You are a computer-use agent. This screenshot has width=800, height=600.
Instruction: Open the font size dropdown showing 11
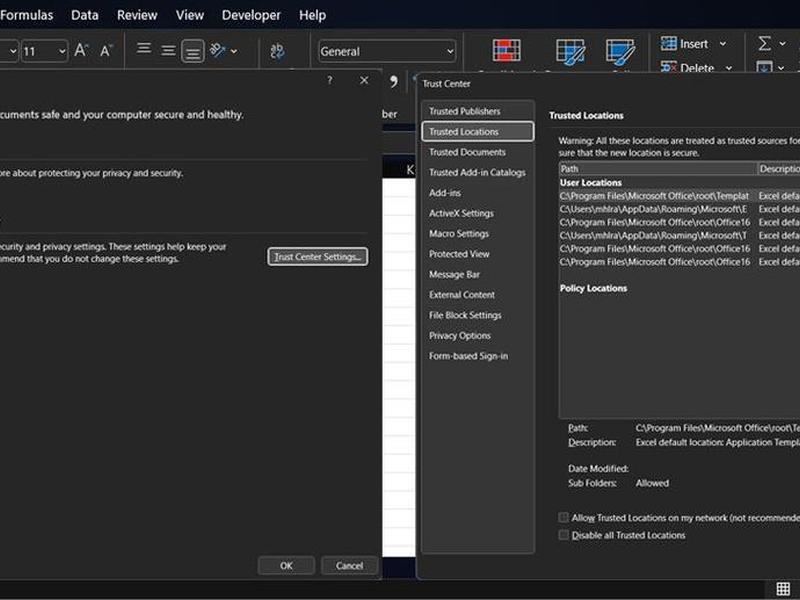[x=62, y=51]
